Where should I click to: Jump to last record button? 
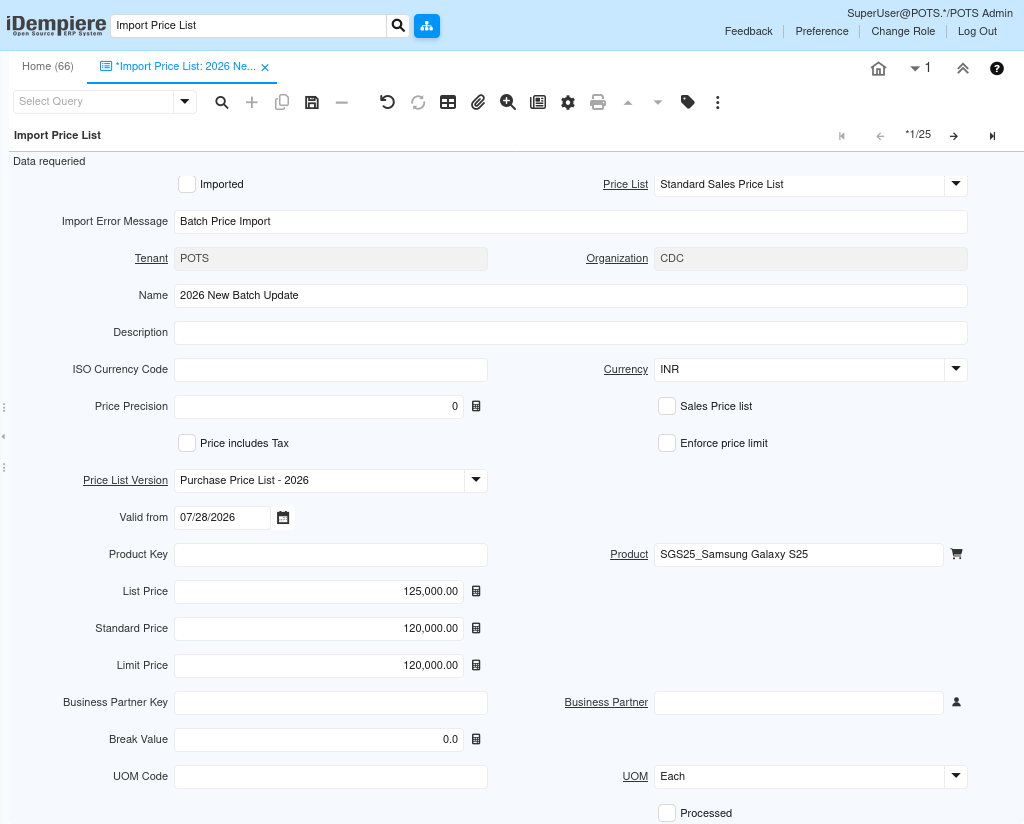[992, 136]
